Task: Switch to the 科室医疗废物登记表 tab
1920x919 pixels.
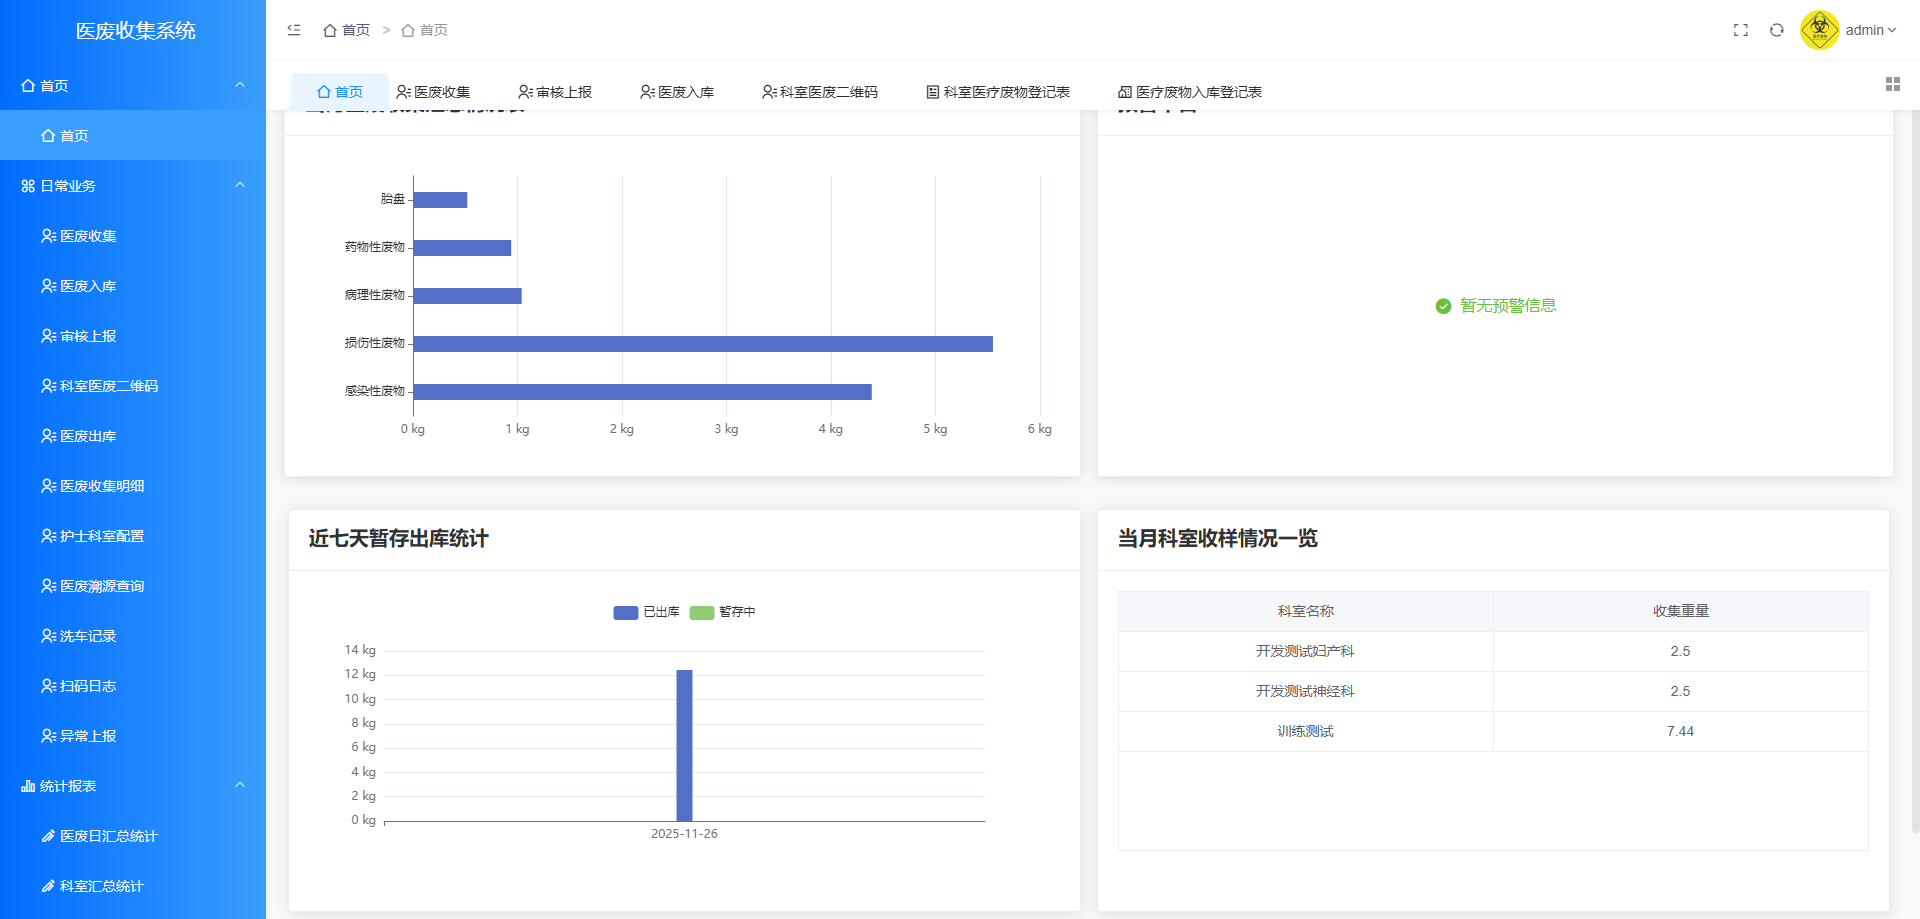Action: 998,92
